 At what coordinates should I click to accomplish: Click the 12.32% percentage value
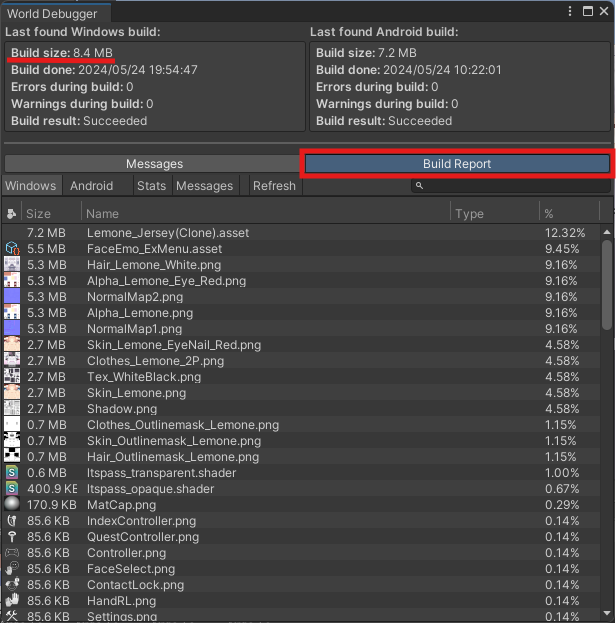[x=565, y=233]
